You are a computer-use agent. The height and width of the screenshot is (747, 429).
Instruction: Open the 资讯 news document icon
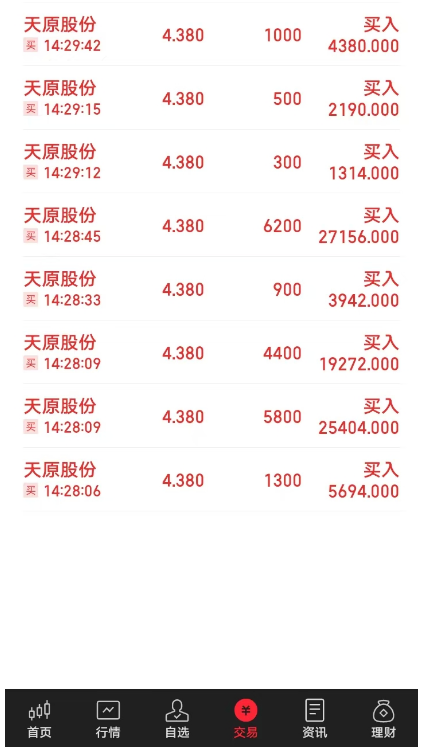(315, 710)
